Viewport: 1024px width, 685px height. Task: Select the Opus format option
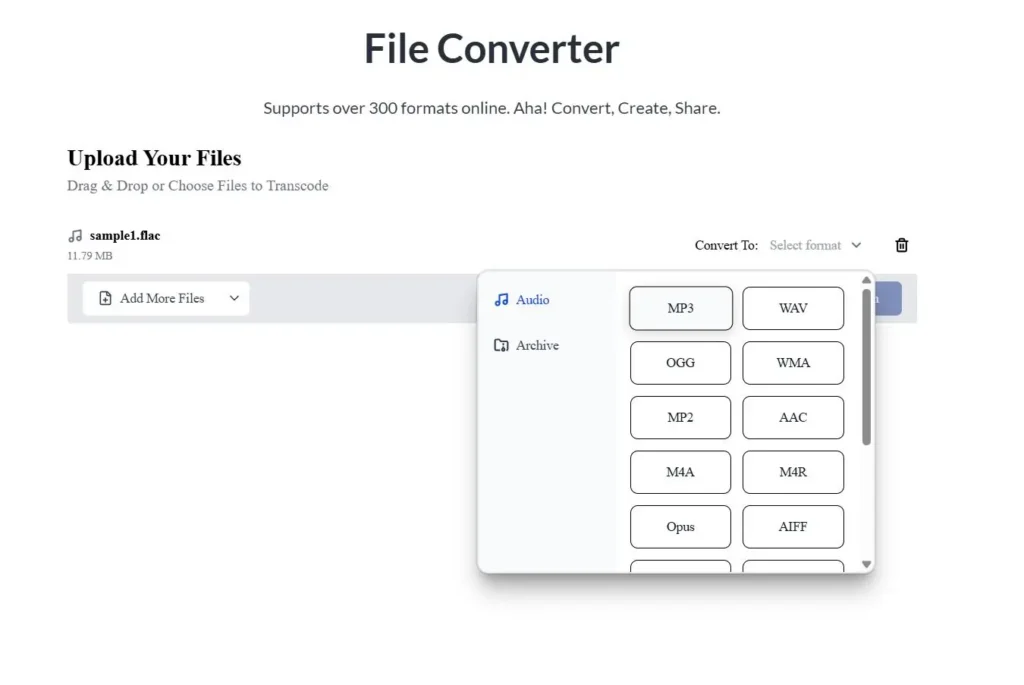coord(680,527)
